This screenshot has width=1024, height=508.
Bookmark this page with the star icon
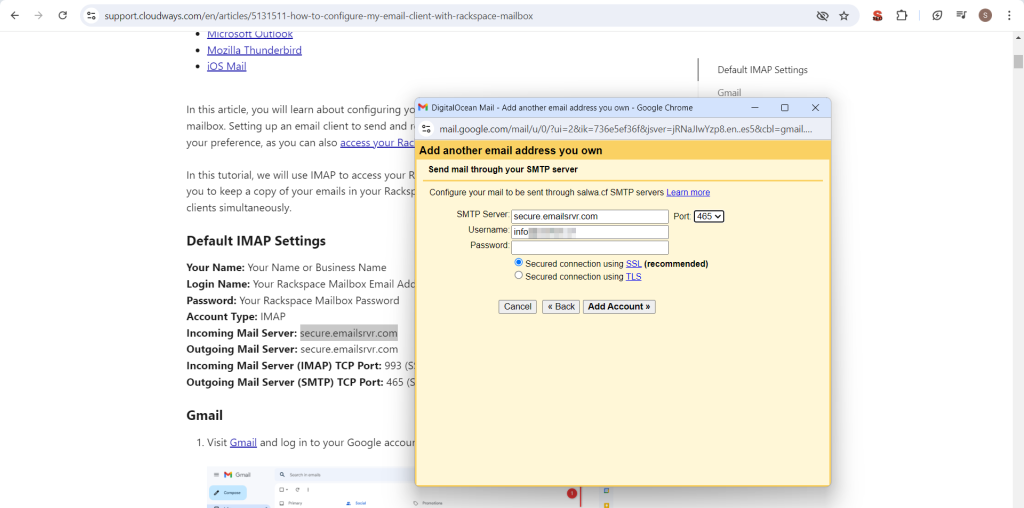pyautogui.click(x=844, y=16)
